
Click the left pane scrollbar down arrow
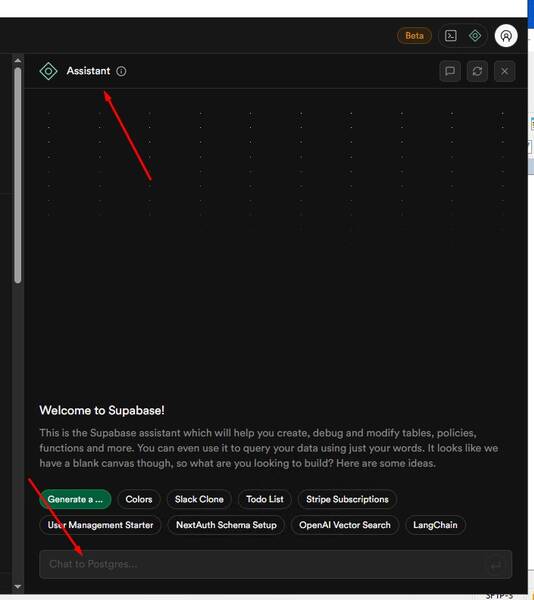click(18, 587)
